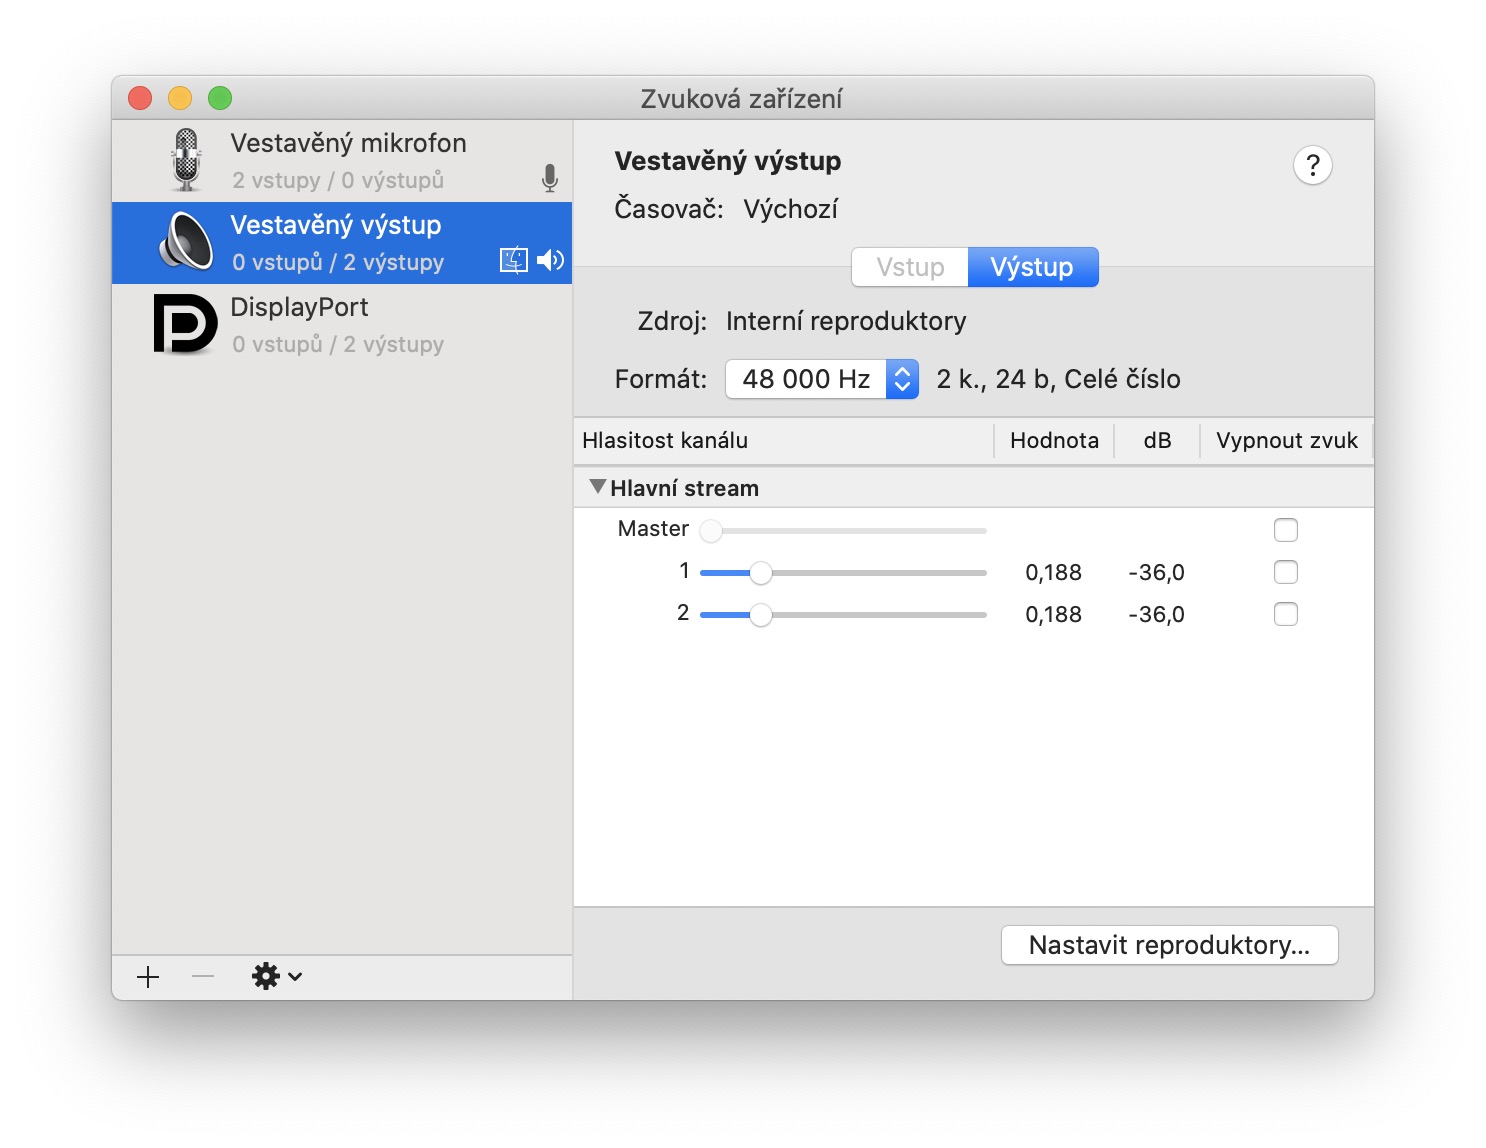Click the Finder badge on Vestavěný výstup row
The height and width of the screenshot is (1148, 1486).
513,260
